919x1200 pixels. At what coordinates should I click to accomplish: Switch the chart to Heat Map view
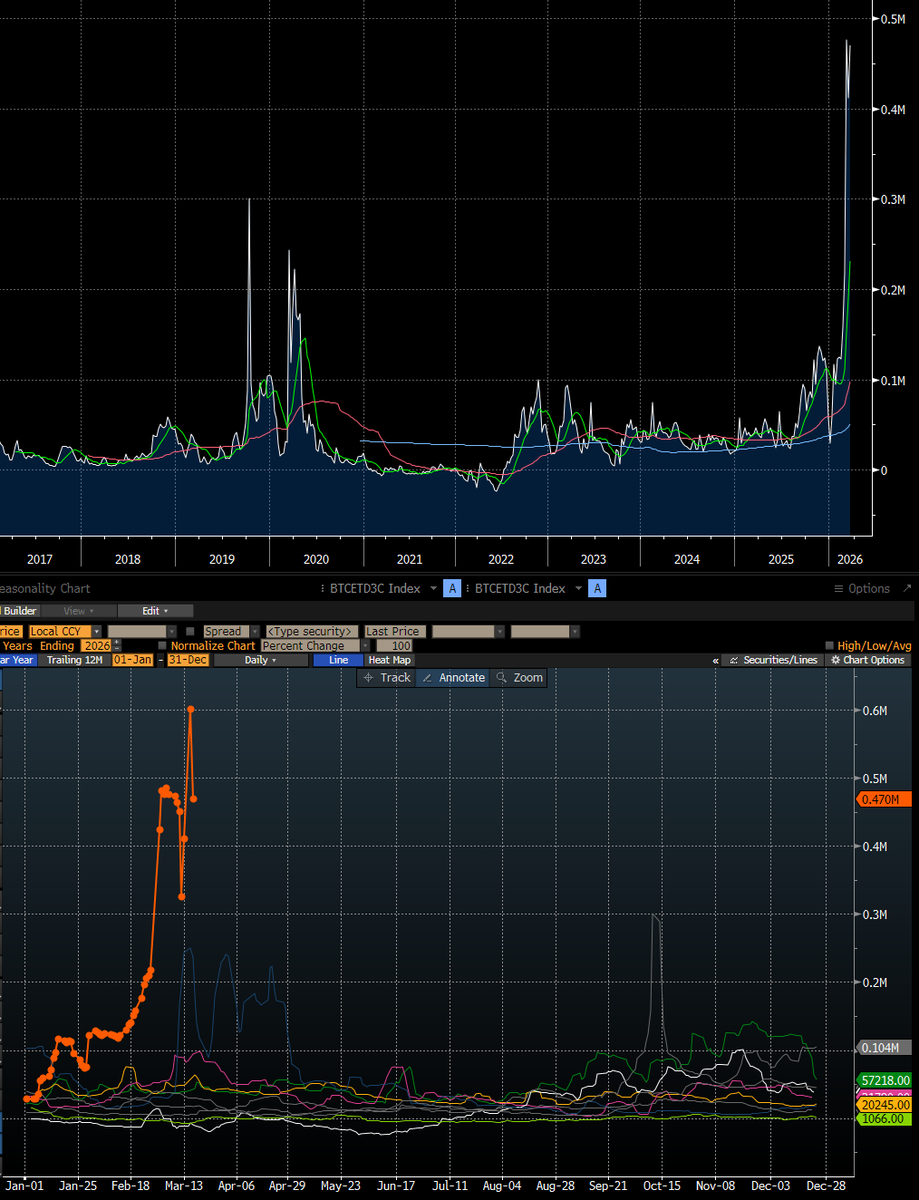tap(389, 660)
